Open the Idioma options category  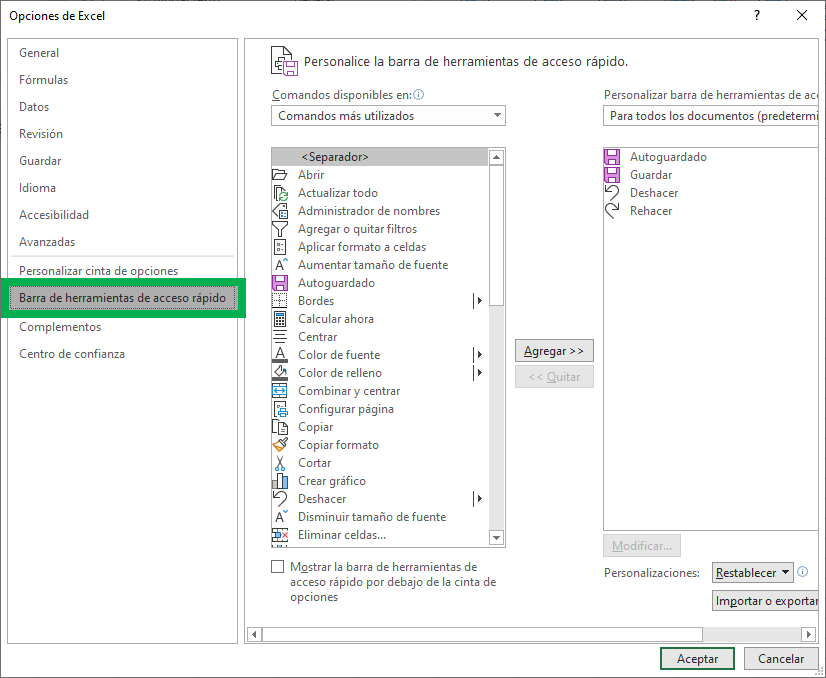click(123, 188)
